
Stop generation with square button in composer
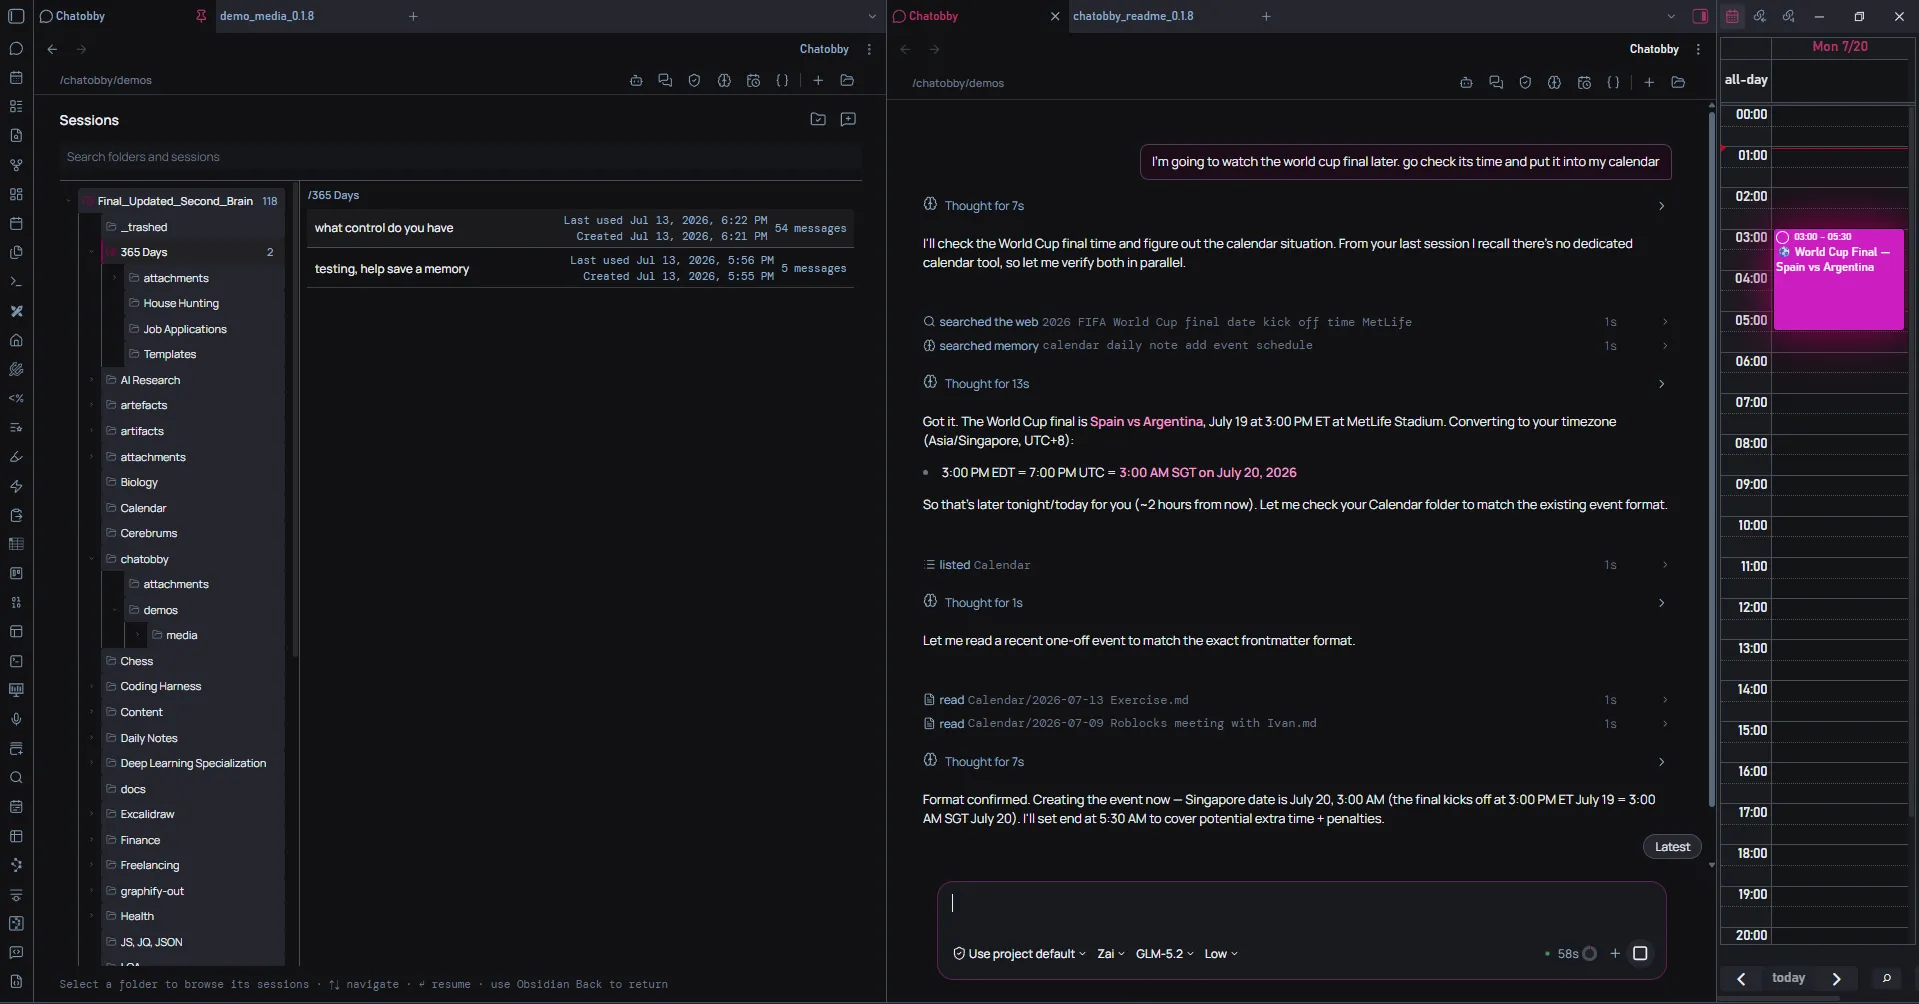click(x=1640, y=953)
